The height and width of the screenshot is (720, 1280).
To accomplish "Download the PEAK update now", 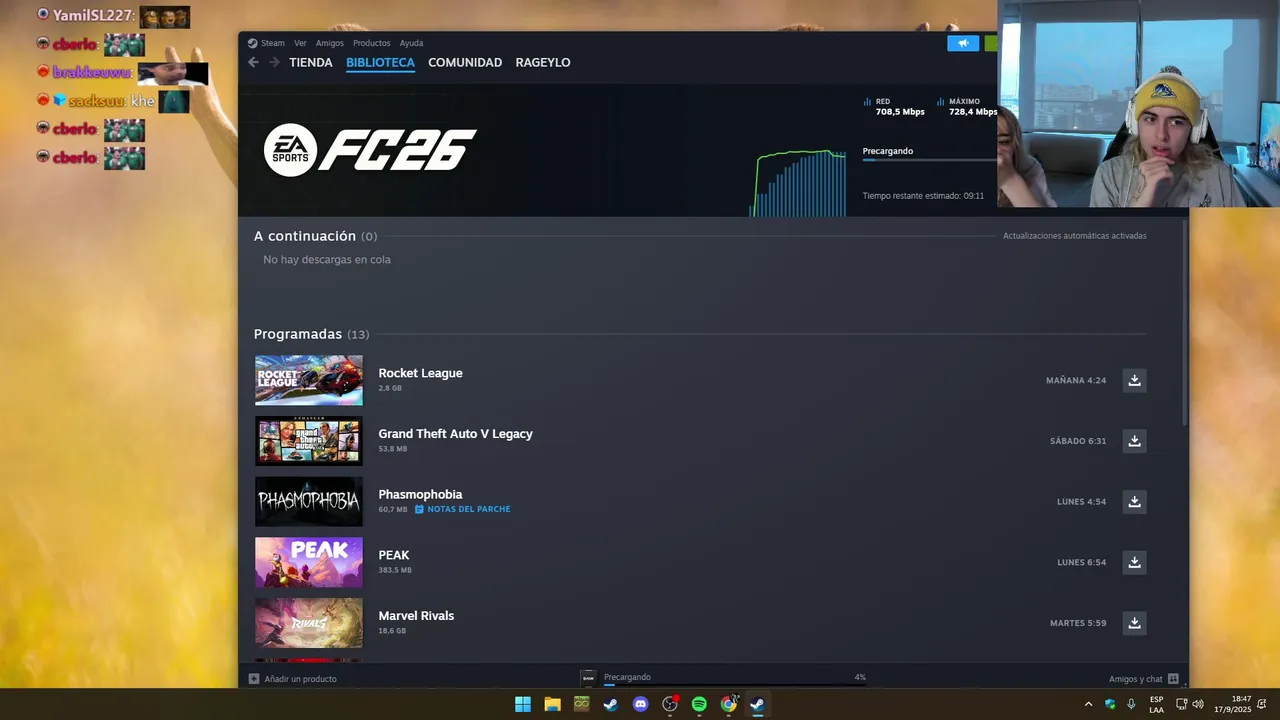I will pyautogui.click(x=1134, y=562).
